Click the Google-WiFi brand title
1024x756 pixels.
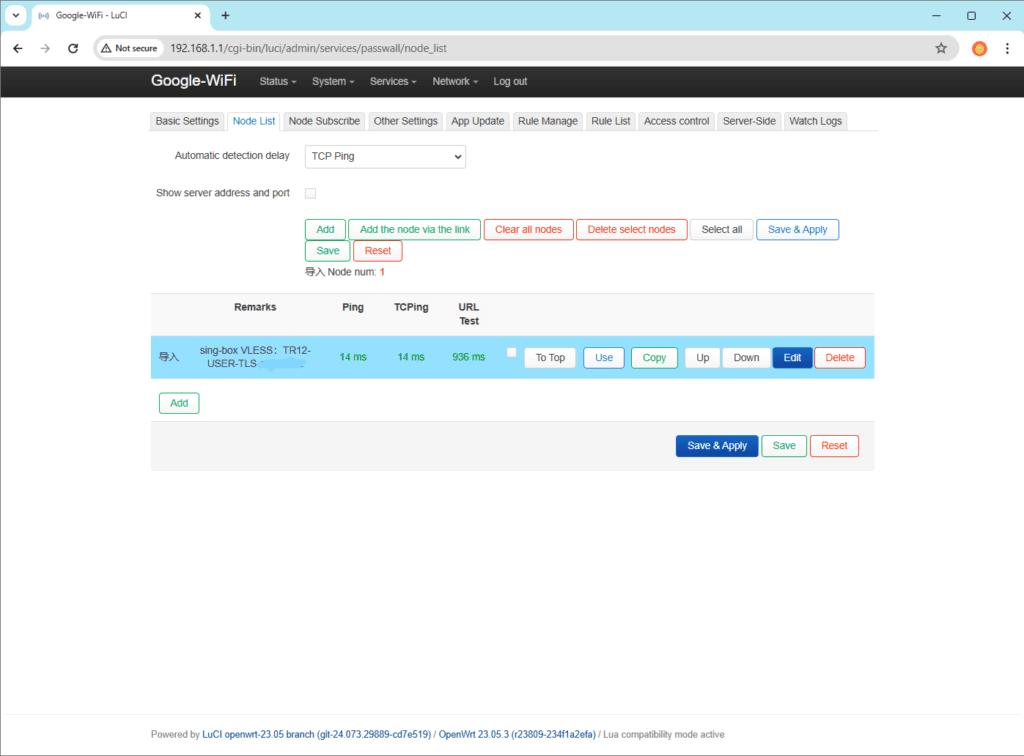[x=193, y=80]
